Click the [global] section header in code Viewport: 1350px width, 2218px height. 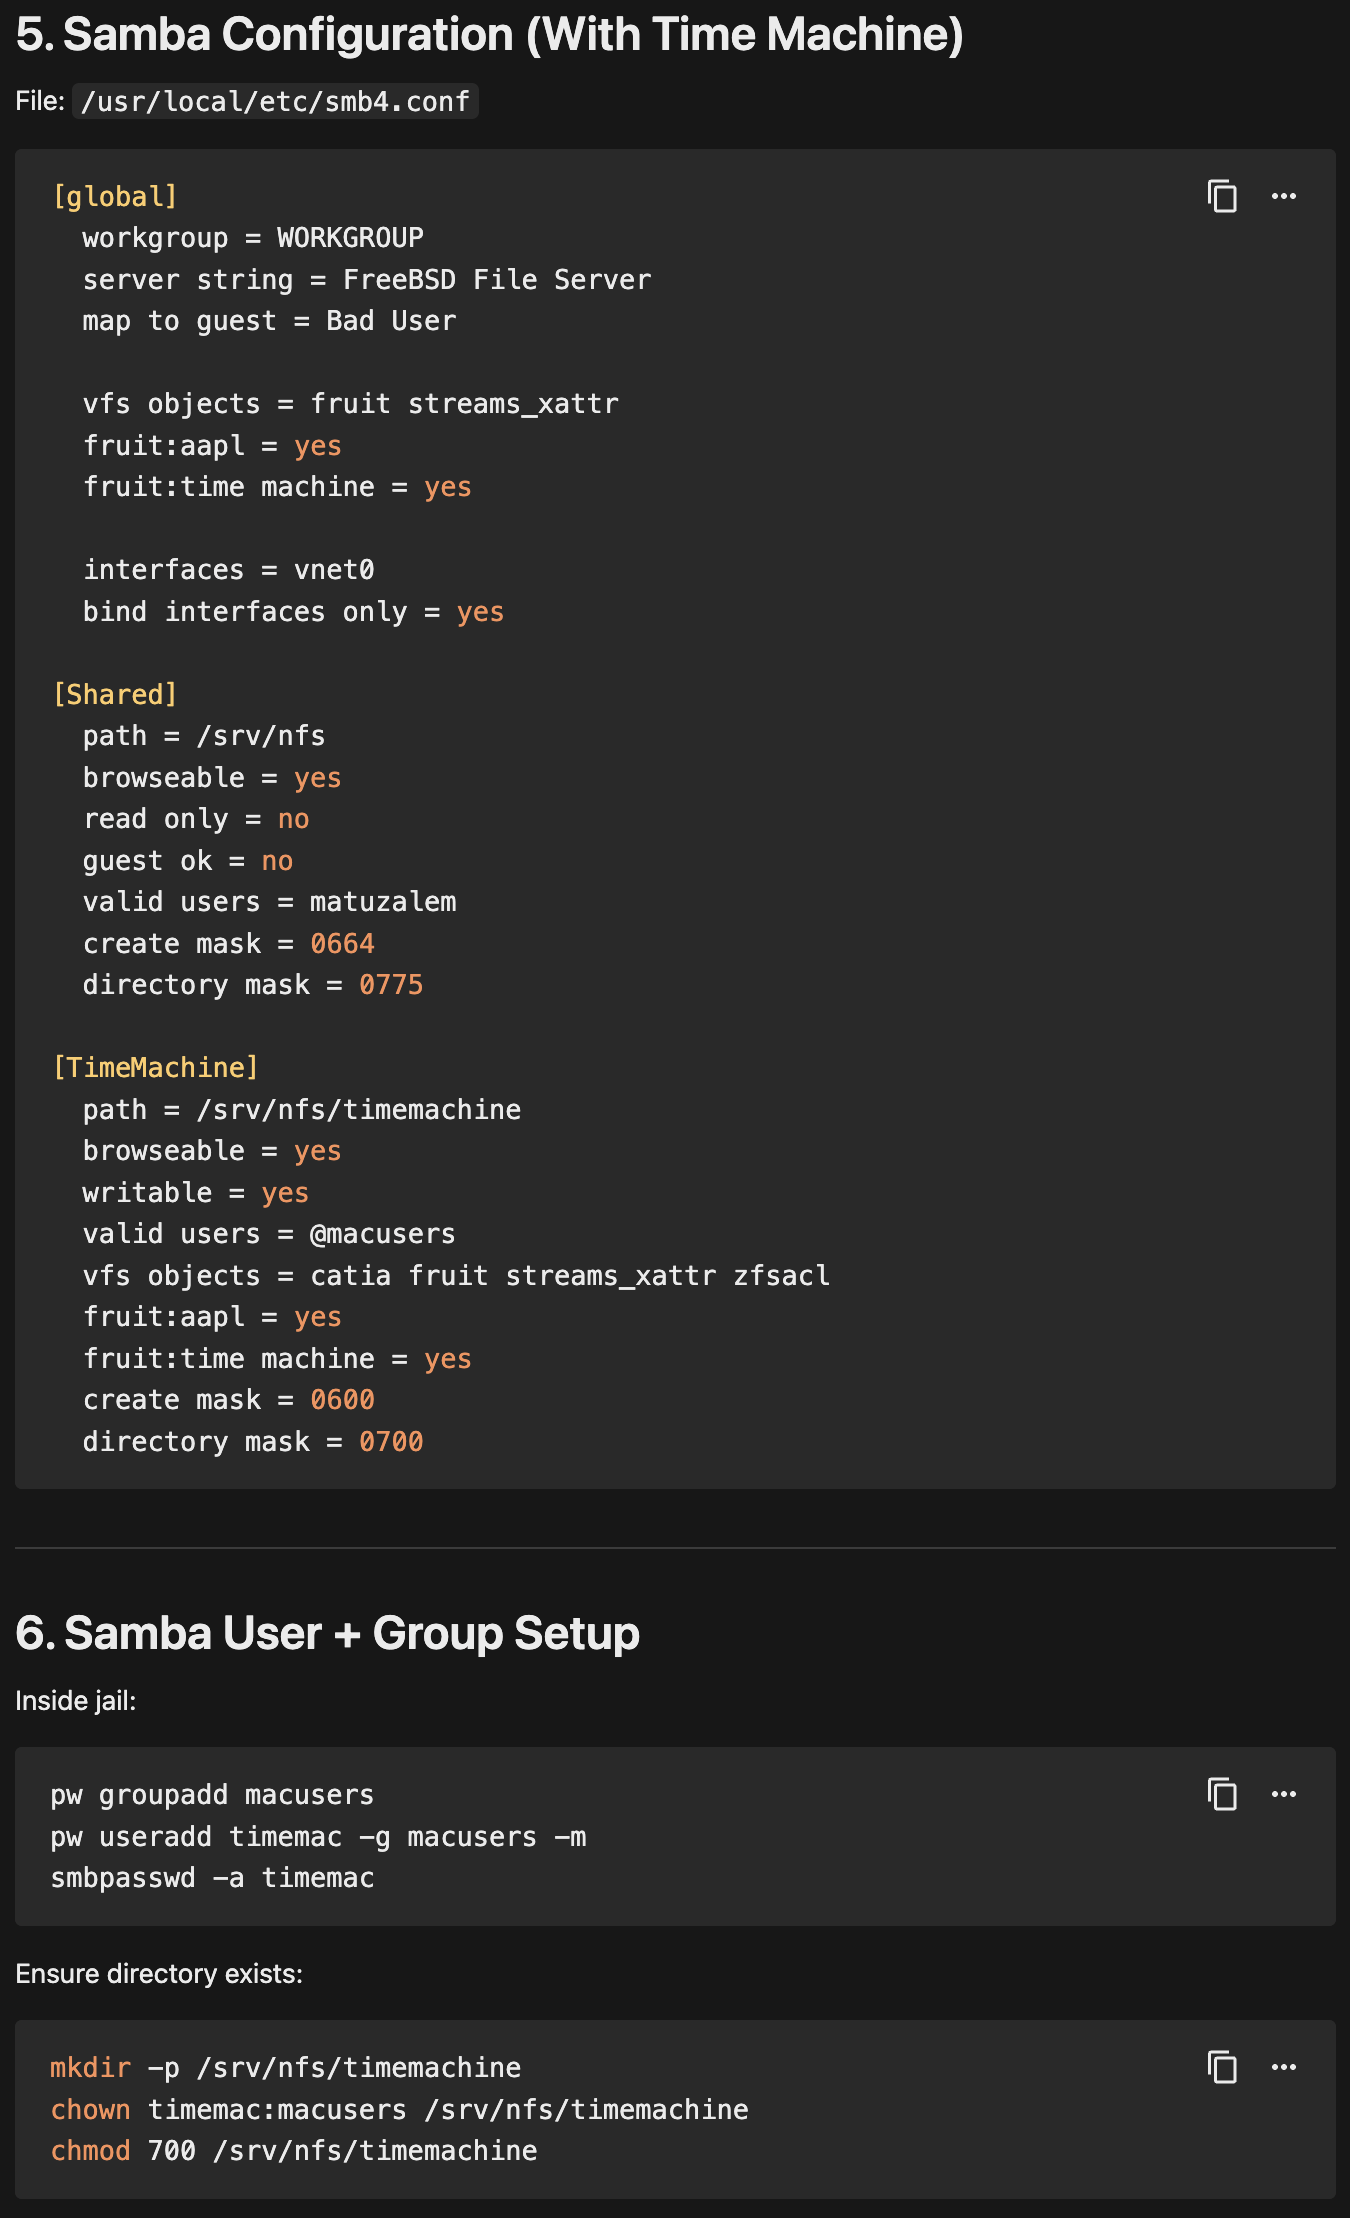(x=115, y=197)
